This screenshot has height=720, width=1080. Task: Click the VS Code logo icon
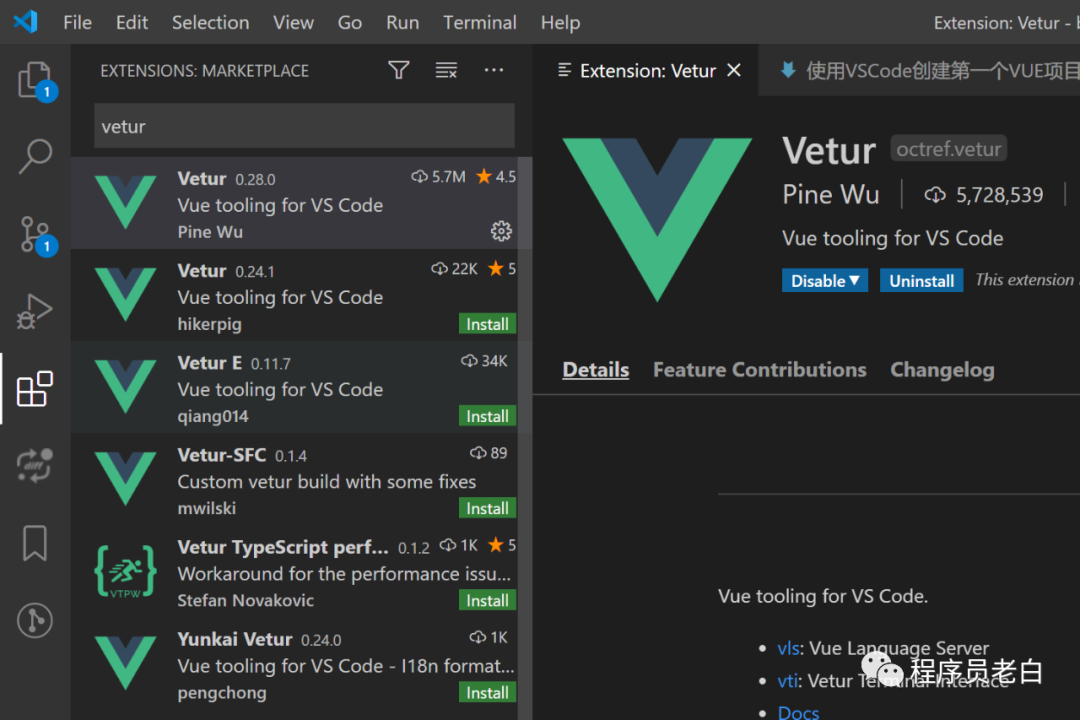click(x=25, y=22)
